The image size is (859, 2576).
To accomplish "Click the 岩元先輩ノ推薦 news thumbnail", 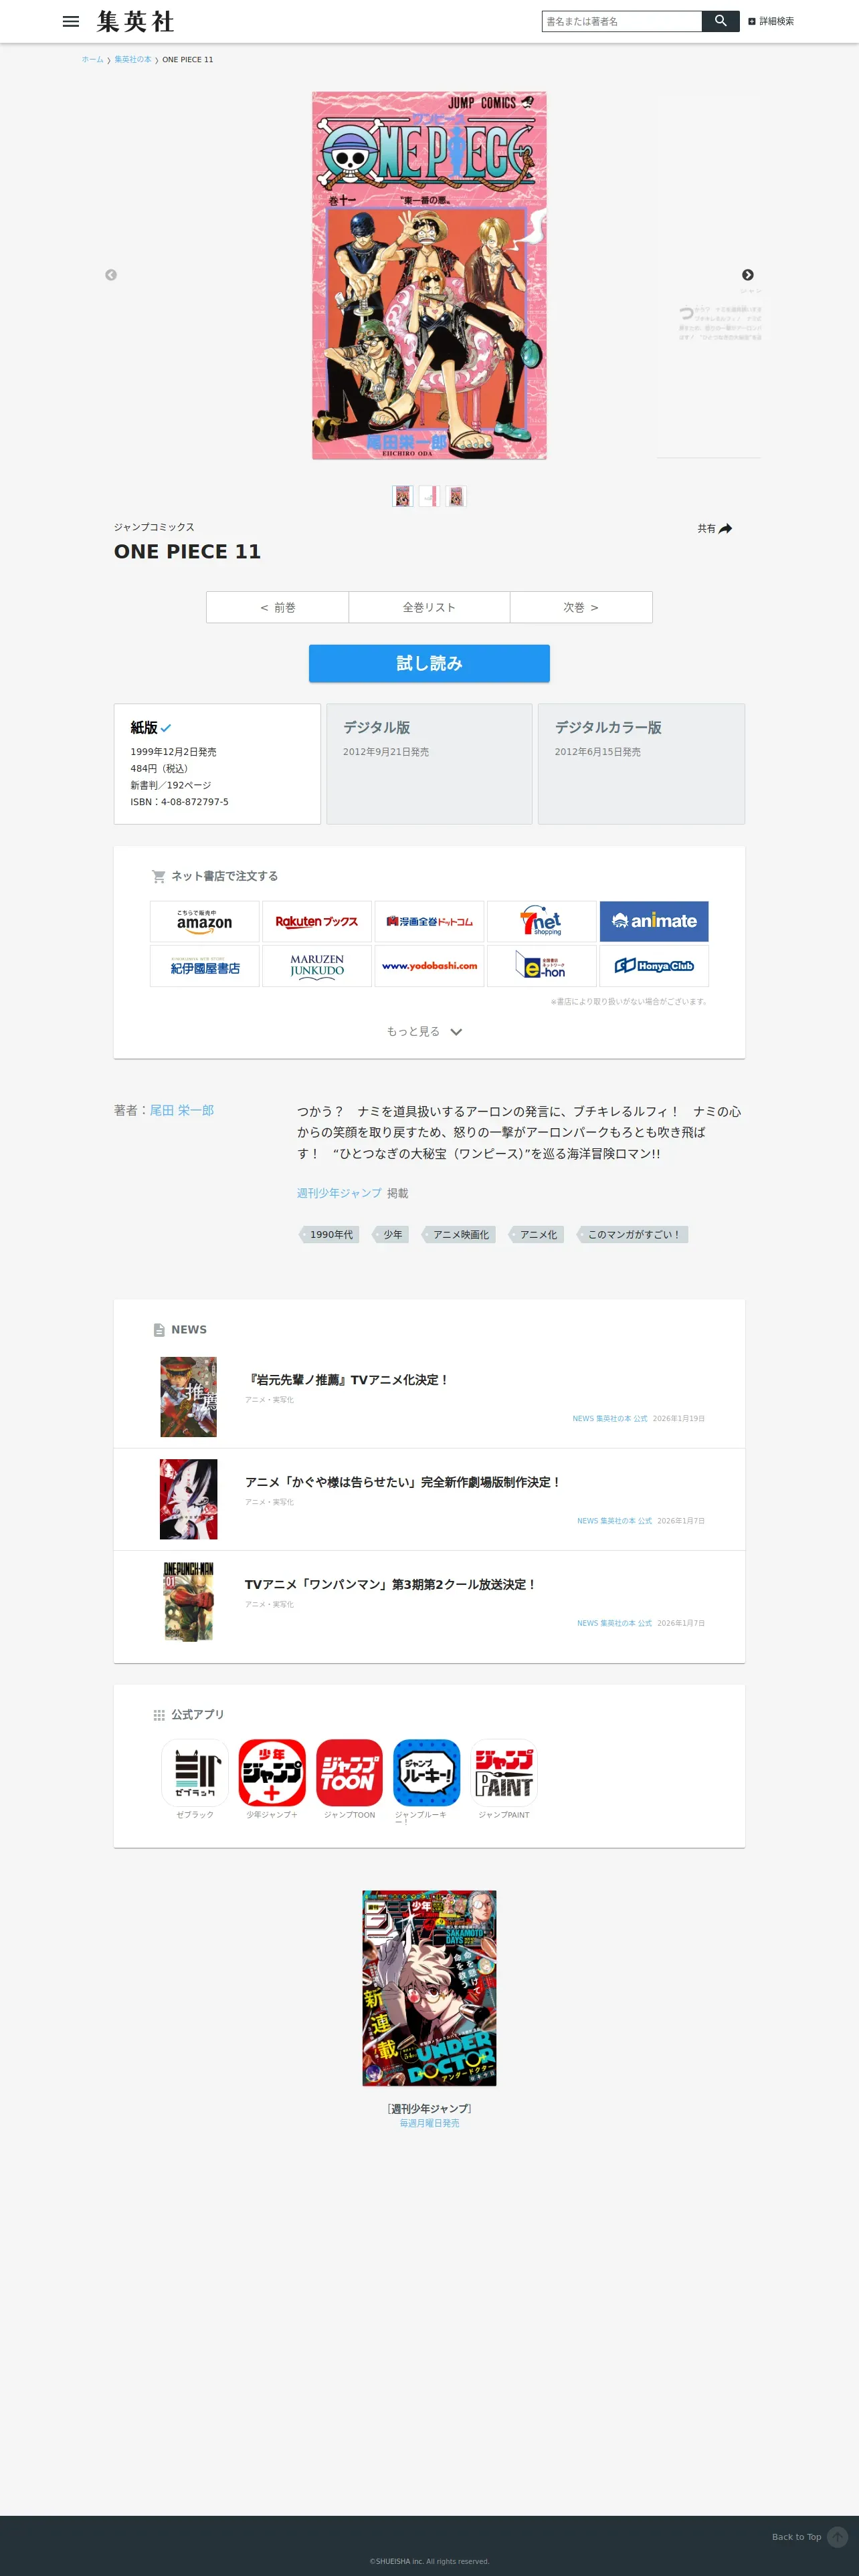I will click(189, 1397).
